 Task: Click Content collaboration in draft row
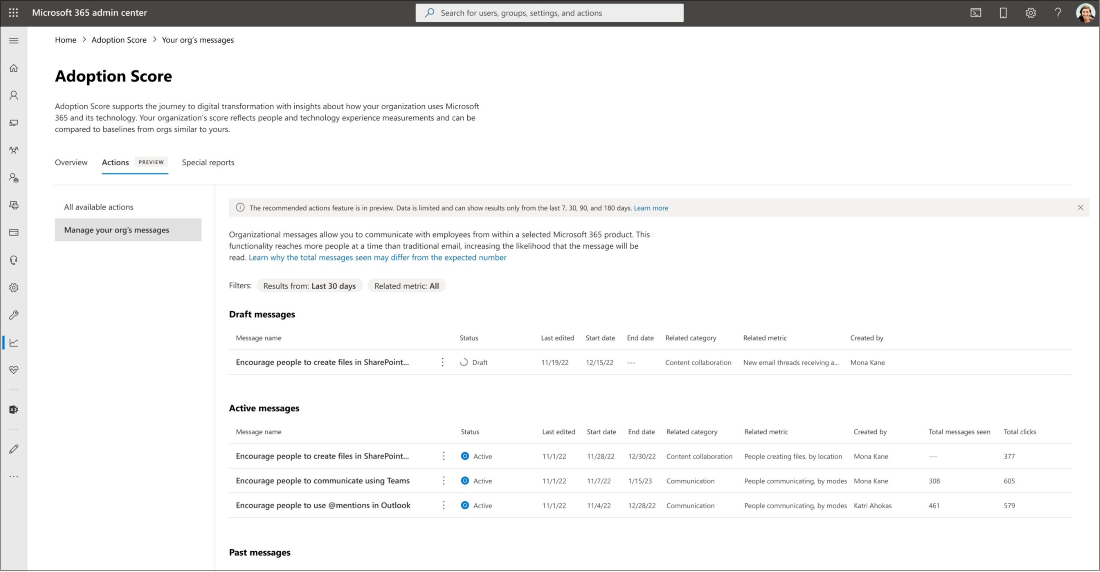tap(698, 363)
